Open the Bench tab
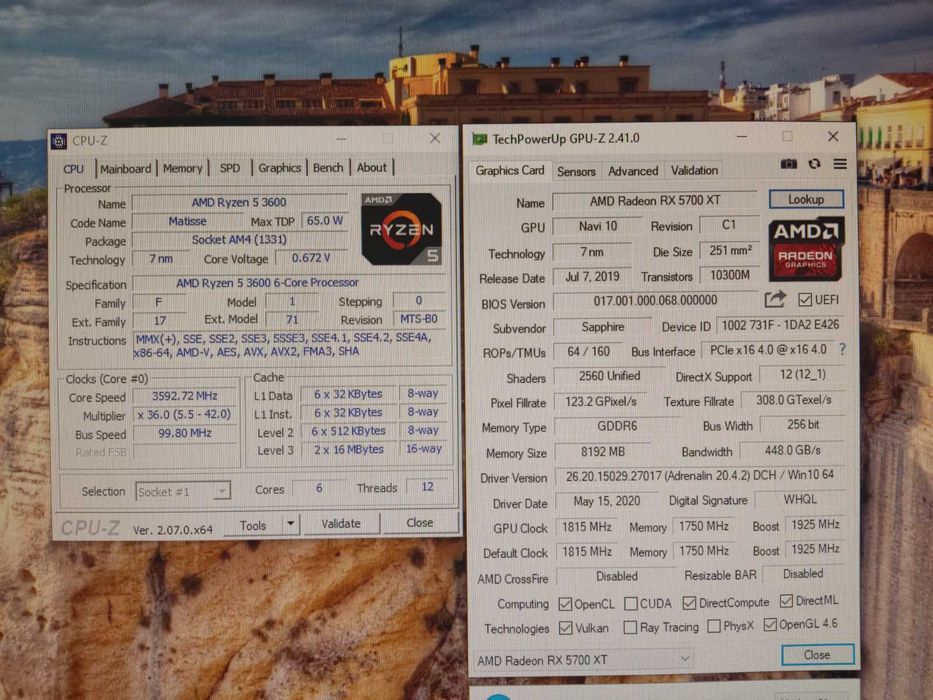This screenshot has height=700, width=933. pos(328,168)
